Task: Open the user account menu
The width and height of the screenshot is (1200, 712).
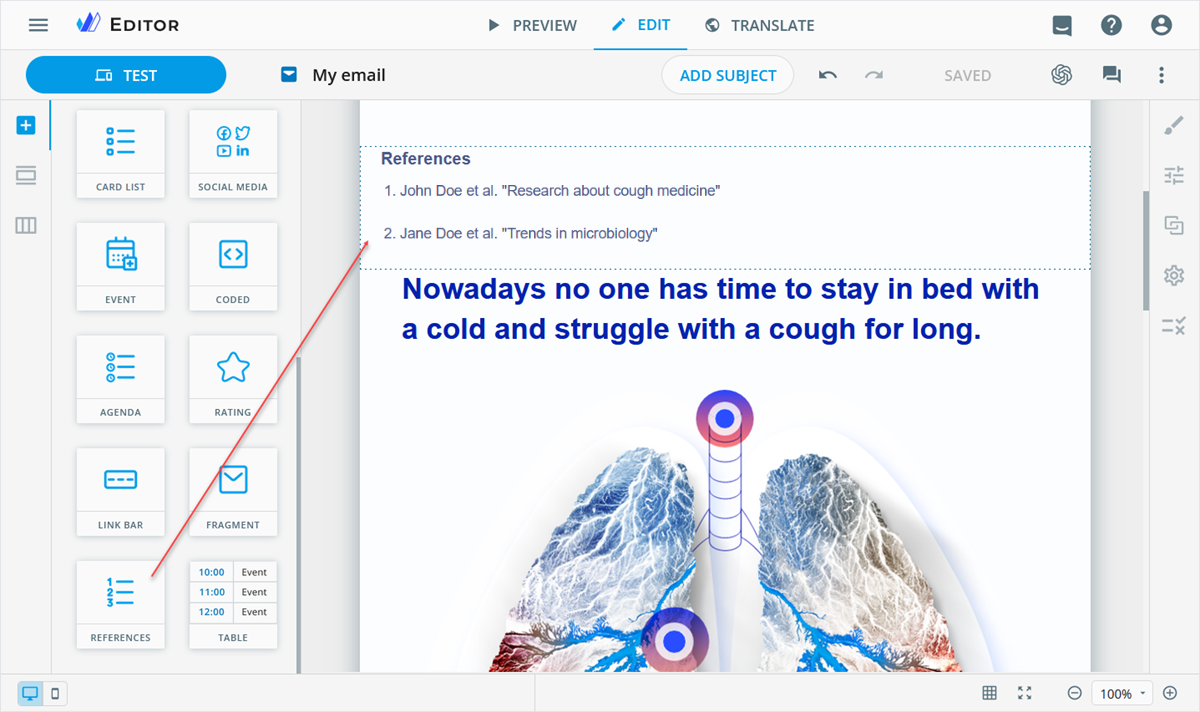Action: click(1161, 25)
